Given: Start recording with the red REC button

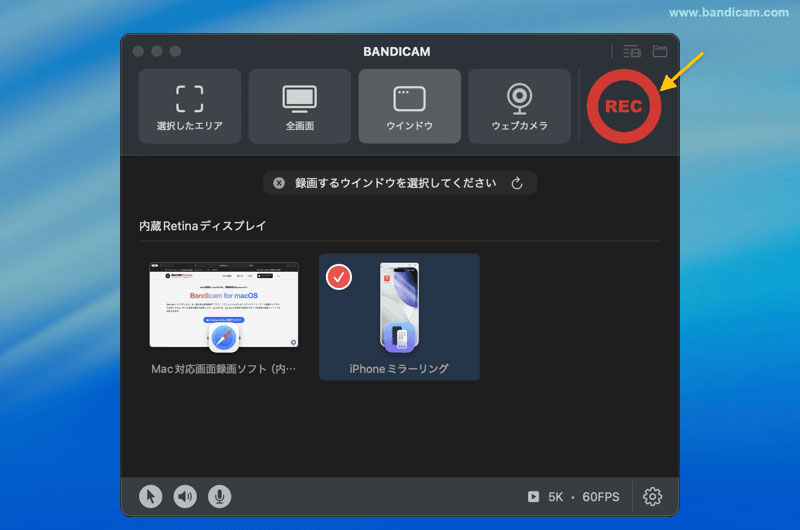Looking at the screenshot, I should 623,106.
